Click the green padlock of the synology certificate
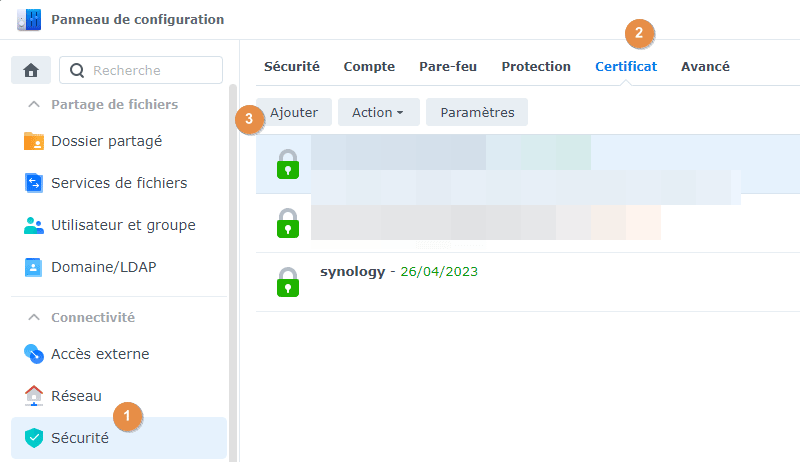 288,282
